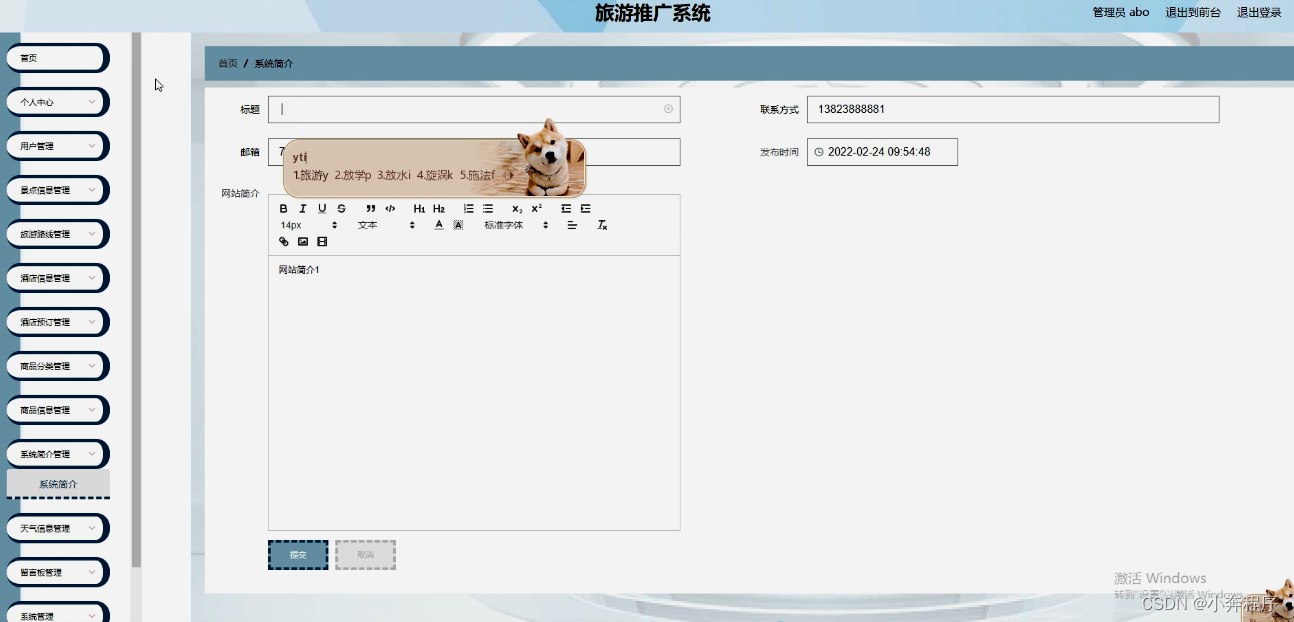This screenshot has height=622, width=1294.
Task: Clear text formatting in editor
Action: [x=602, y=225]
